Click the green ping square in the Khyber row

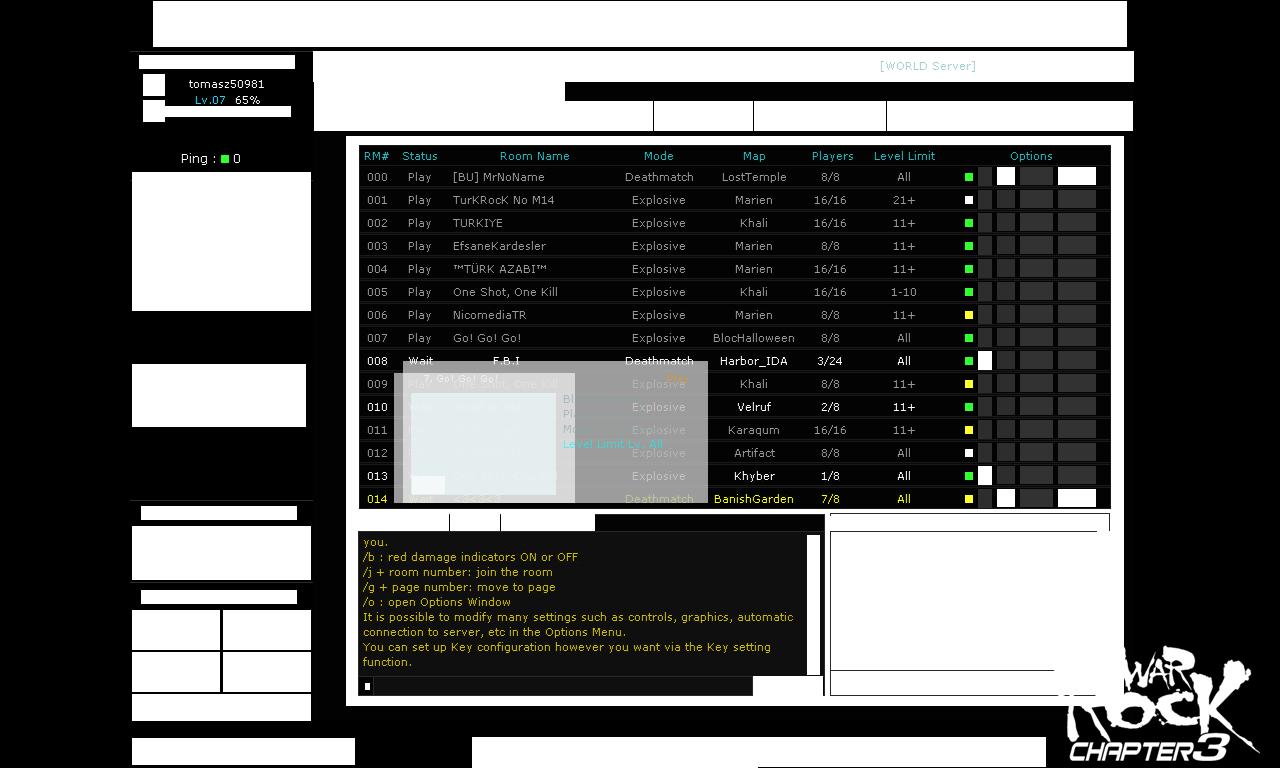[x=969, y=476]
